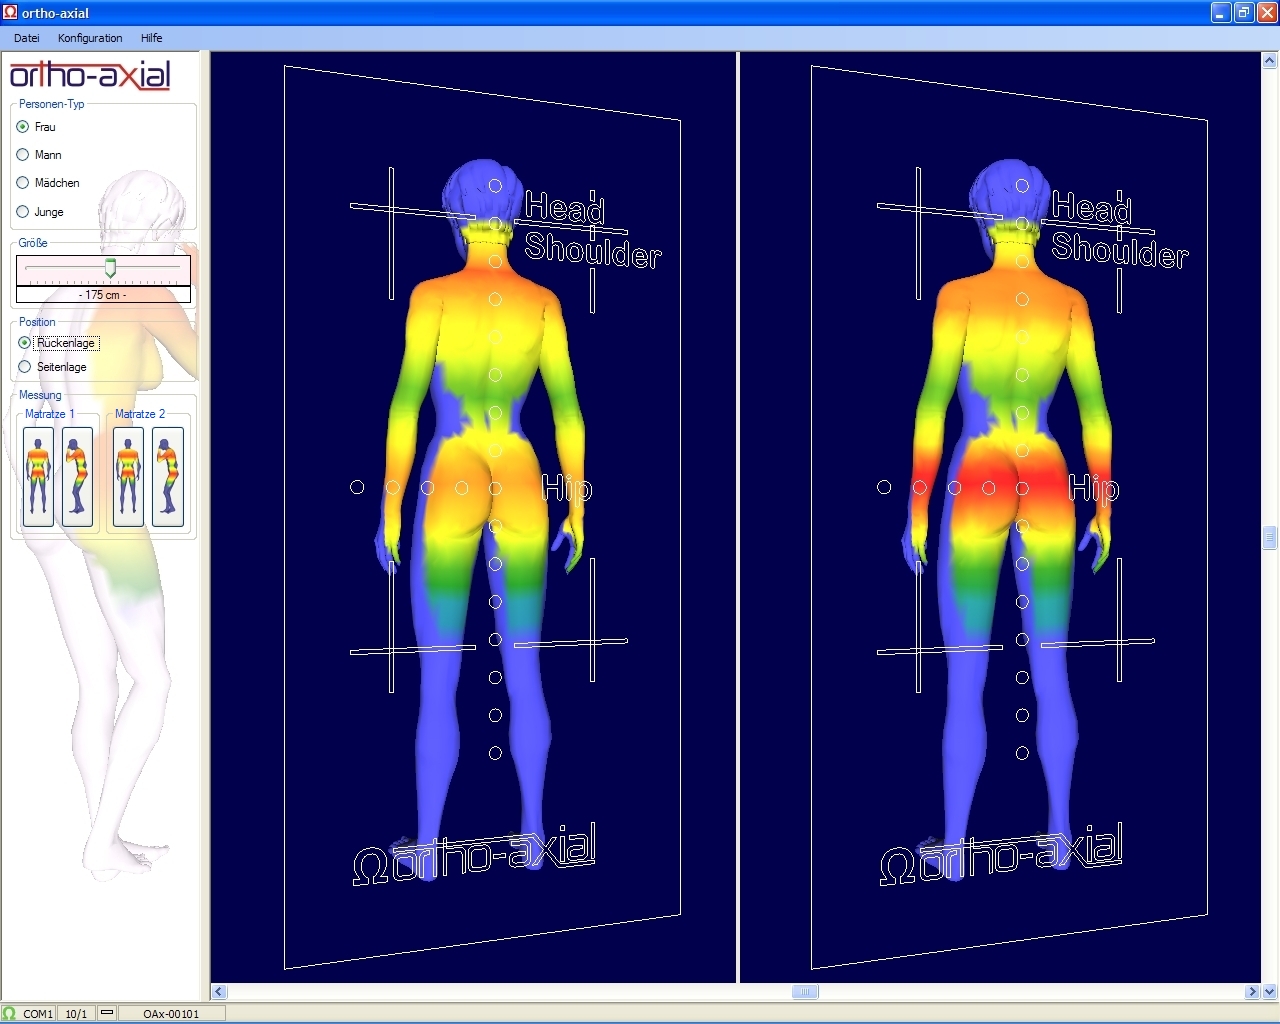
Task: Open the Hilfe menu
Action: tap(152, 38)
